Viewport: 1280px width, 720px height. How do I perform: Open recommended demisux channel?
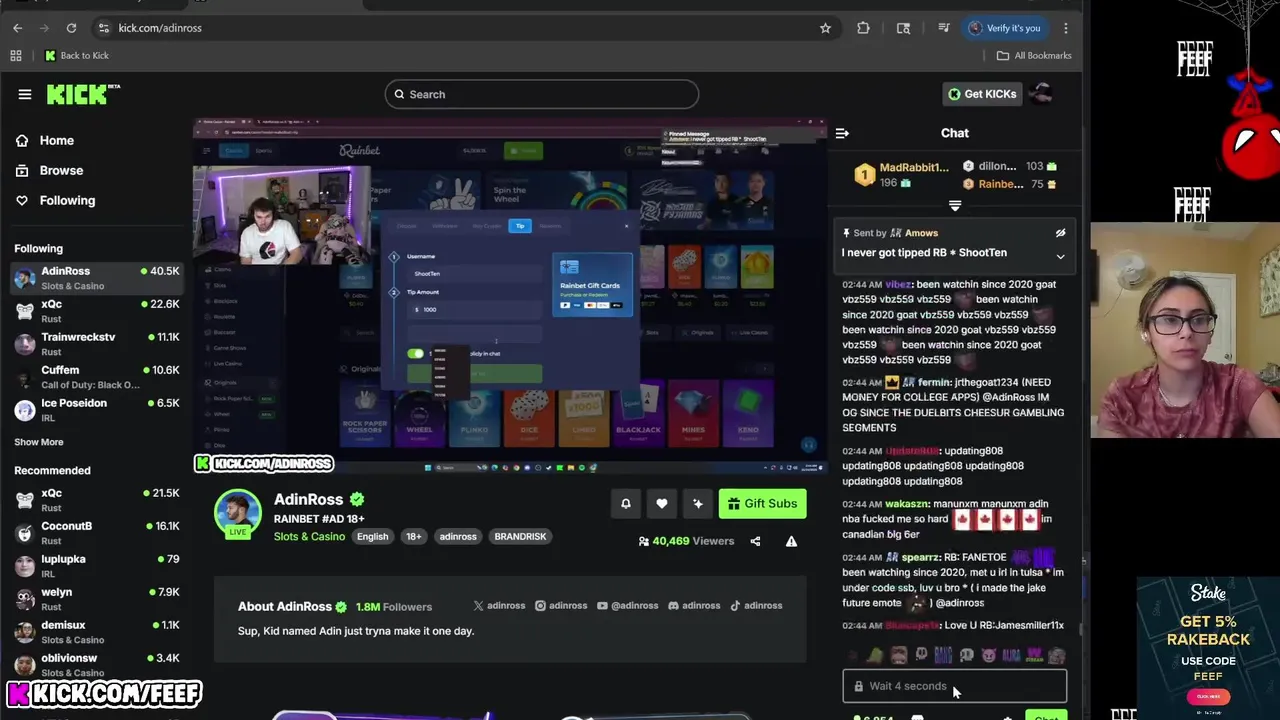tap(96, 632)
